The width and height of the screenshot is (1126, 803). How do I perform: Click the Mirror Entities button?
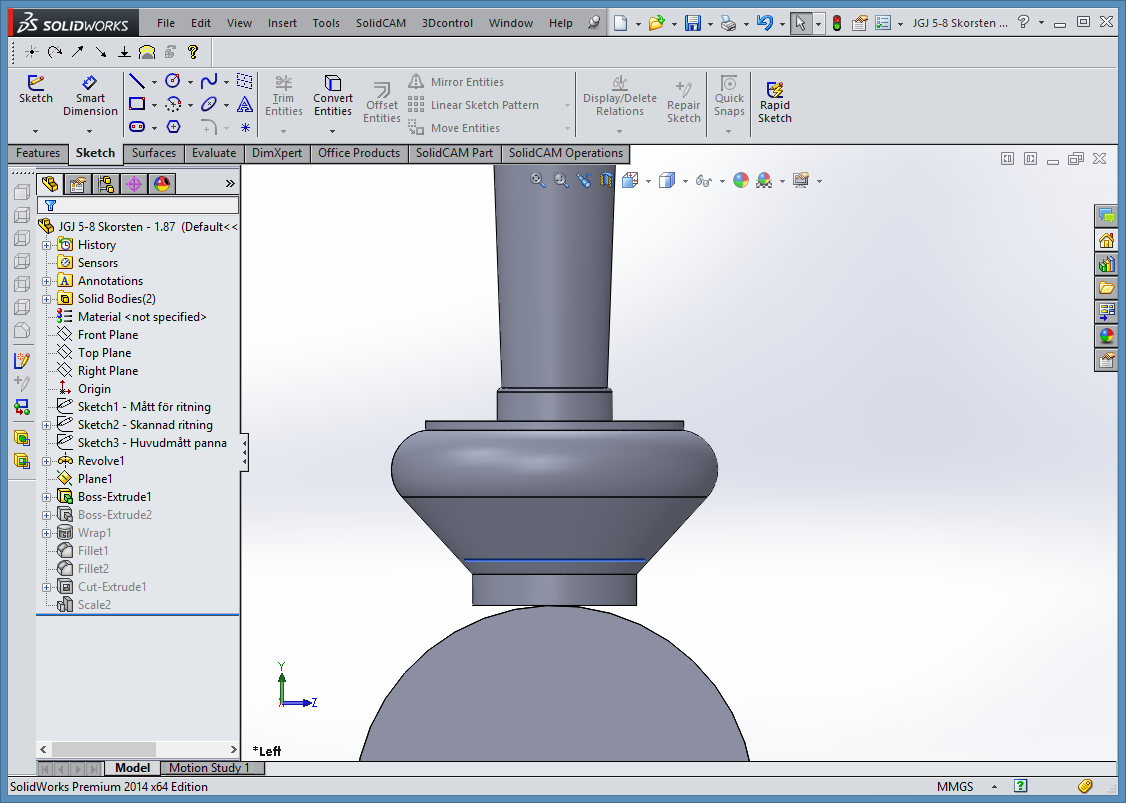(457, 82)
